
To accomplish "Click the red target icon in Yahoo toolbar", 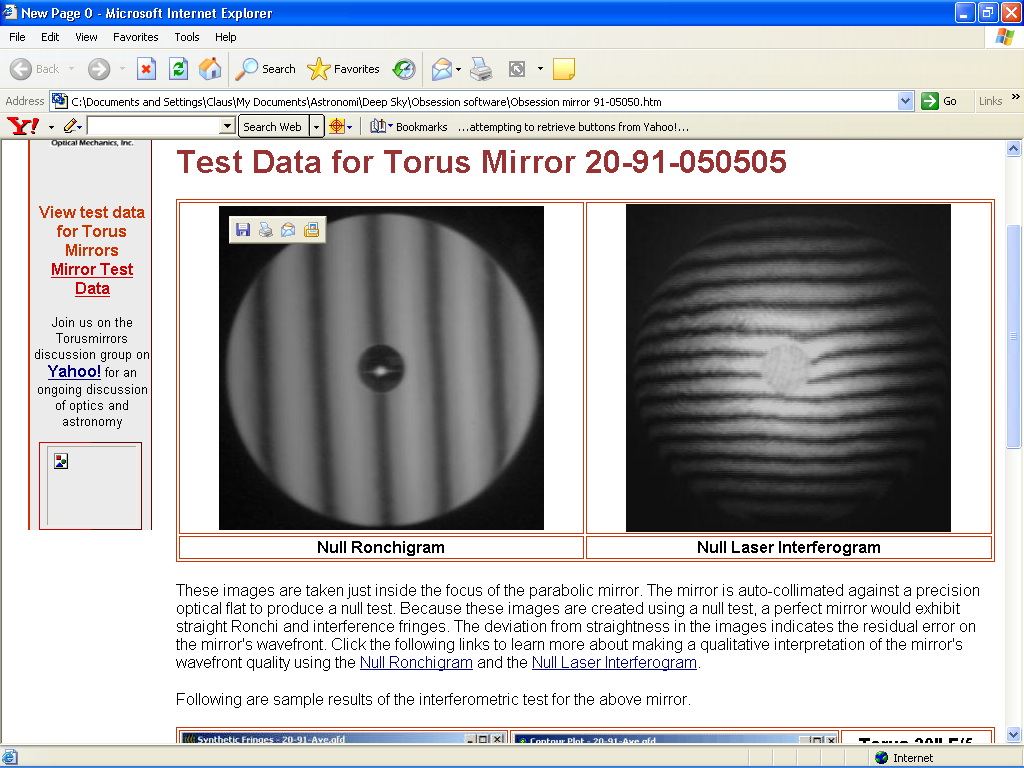I will pyautogui.click(x=336, y=126).
